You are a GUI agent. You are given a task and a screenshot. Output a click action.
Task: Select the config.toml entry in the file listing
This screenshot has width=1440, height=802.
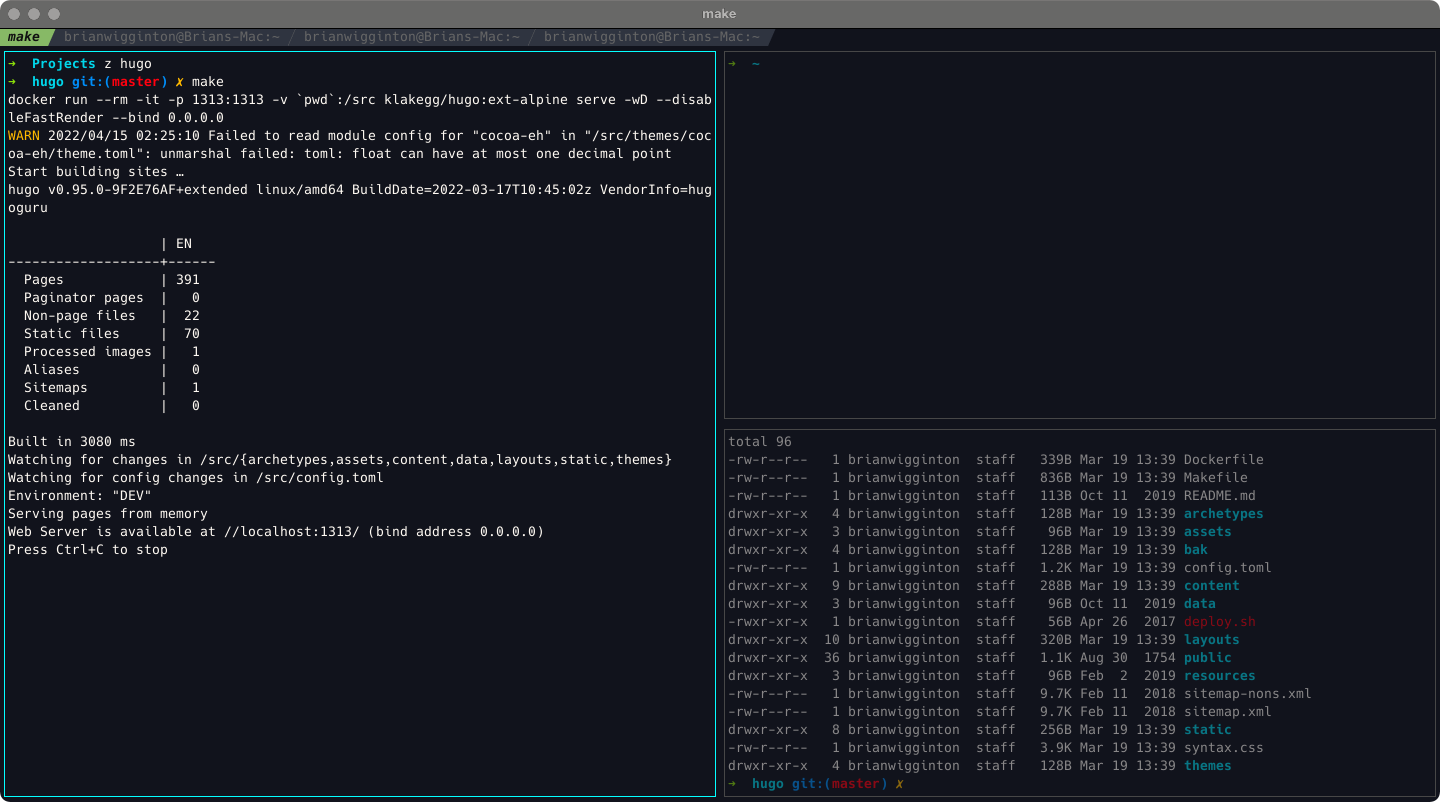click(1227, 568)
